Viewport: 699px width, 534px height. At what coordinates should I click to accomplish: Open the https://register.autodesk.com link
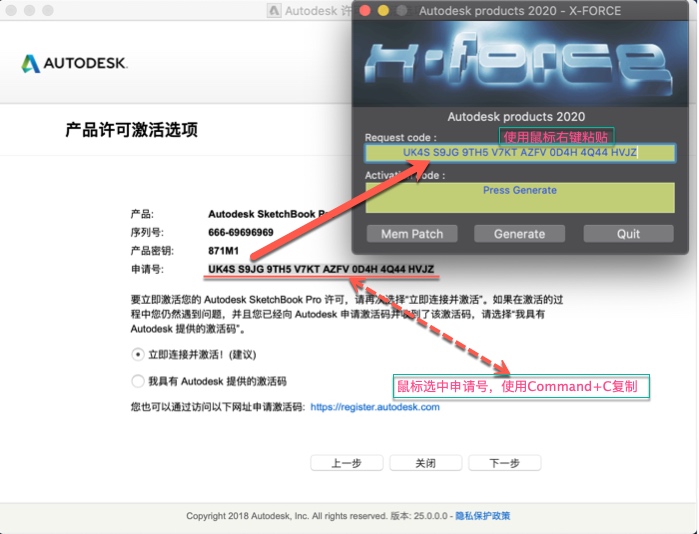tap(375, 407)
